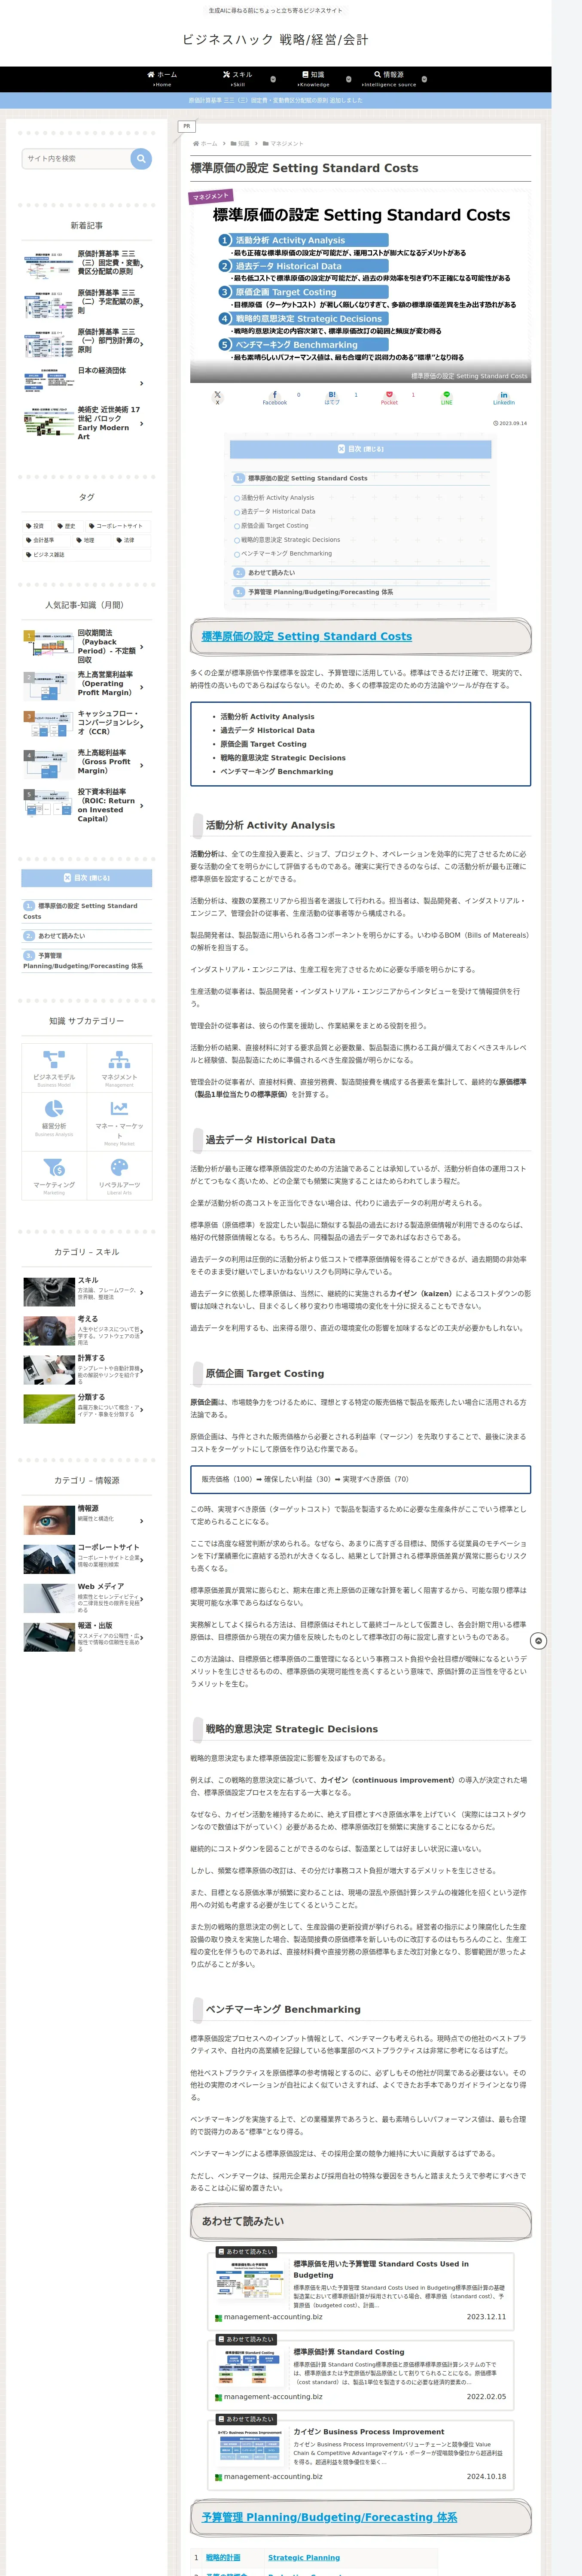The width and height of the screenshot is (582, 2576).
Task: Collapse the main article 目次 table of contents
Action: point(360,449)
